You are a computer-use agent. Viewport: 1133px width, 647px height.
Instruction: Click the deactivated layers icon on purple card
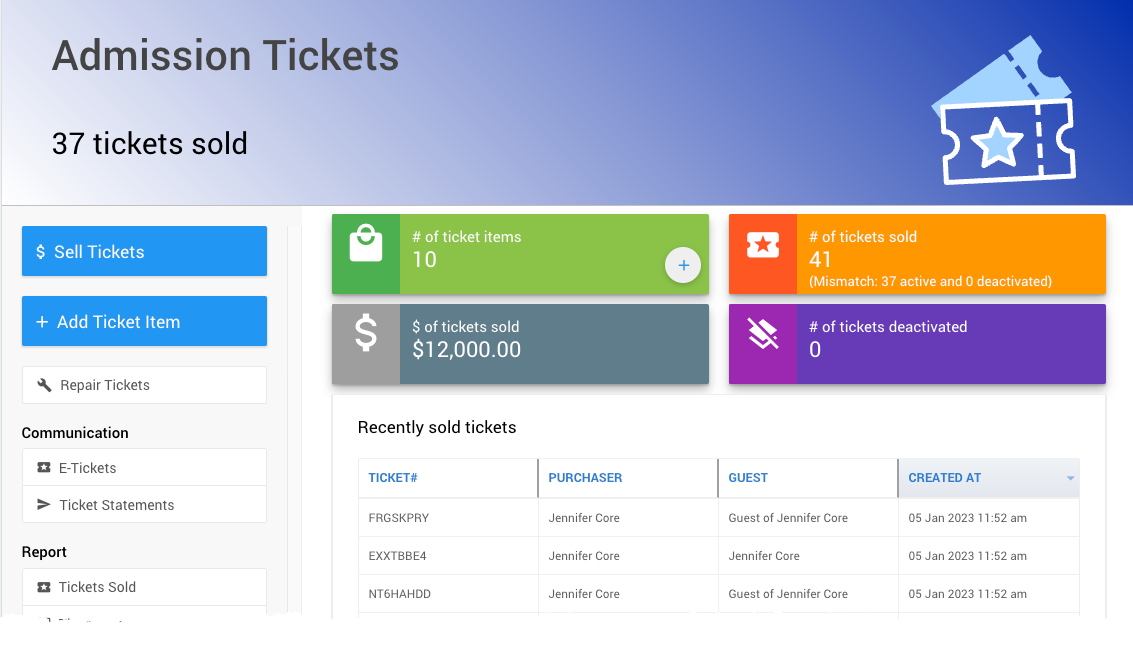point(763,333)
